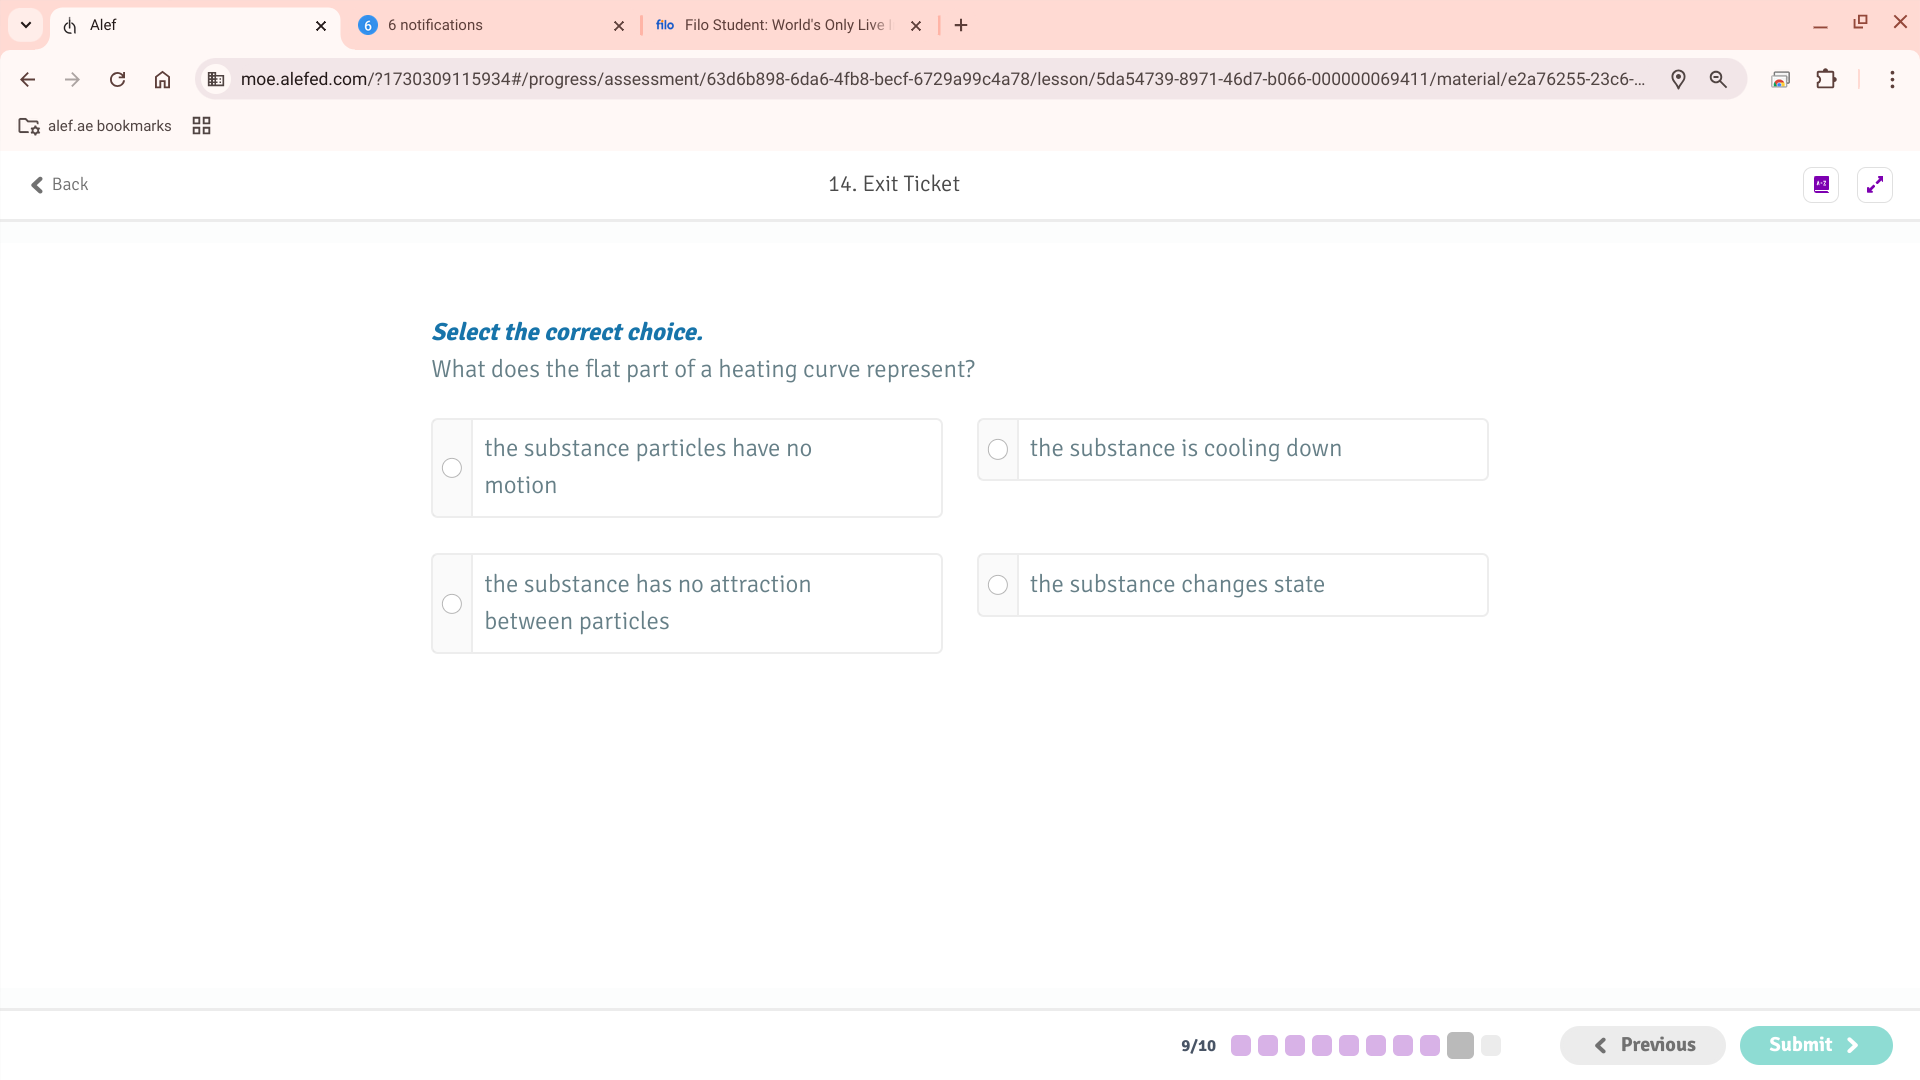The width and height of the screenshot is (1920, 1080).
Task: Choose "no attraction between particles" option
Action: tap(452, 604)
